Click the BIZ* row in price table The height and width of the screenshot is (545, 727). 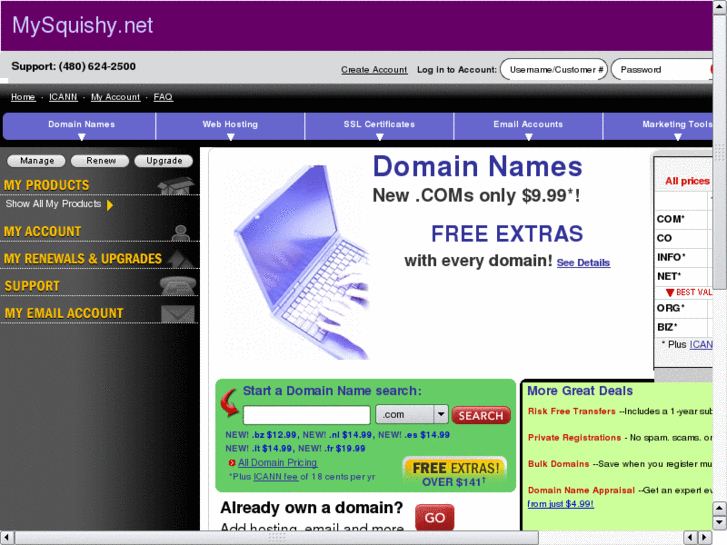click(x=684, y=327)
